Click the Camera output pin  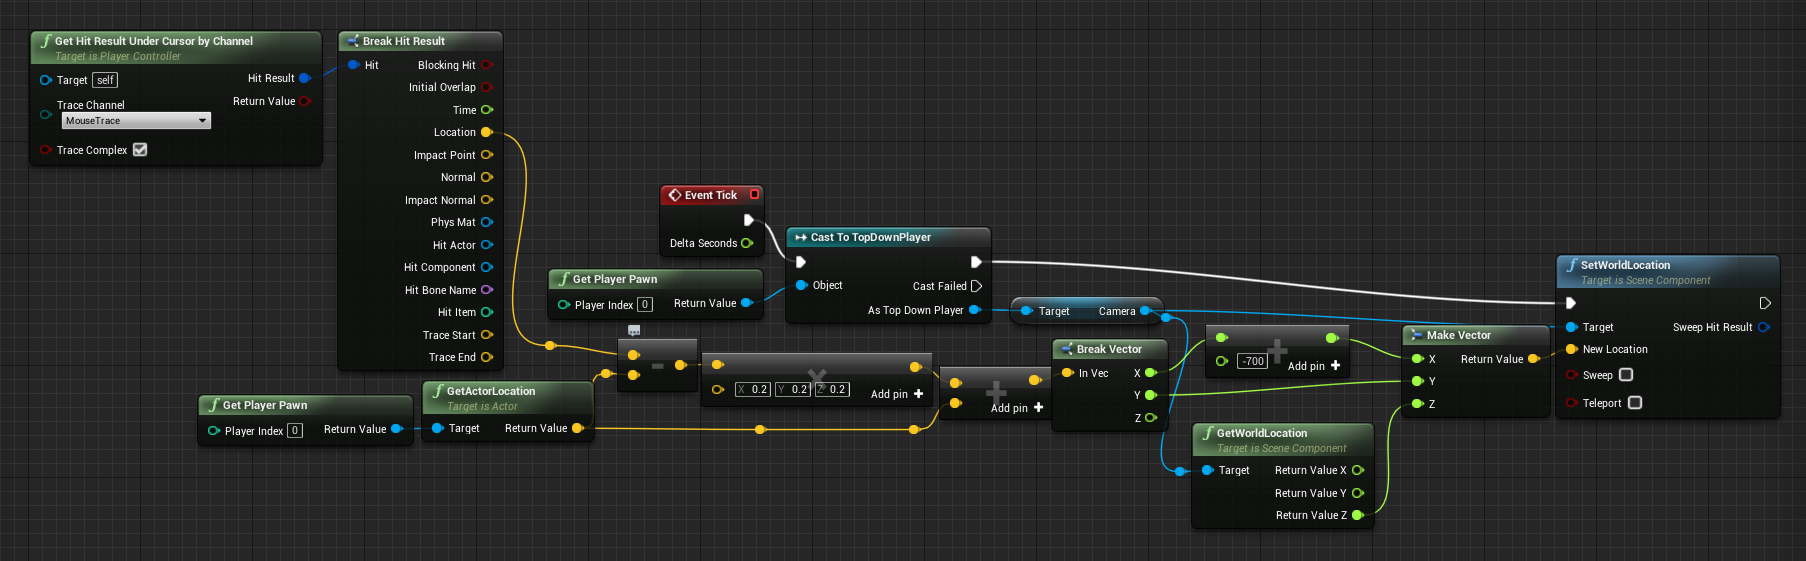point(1146,311)
